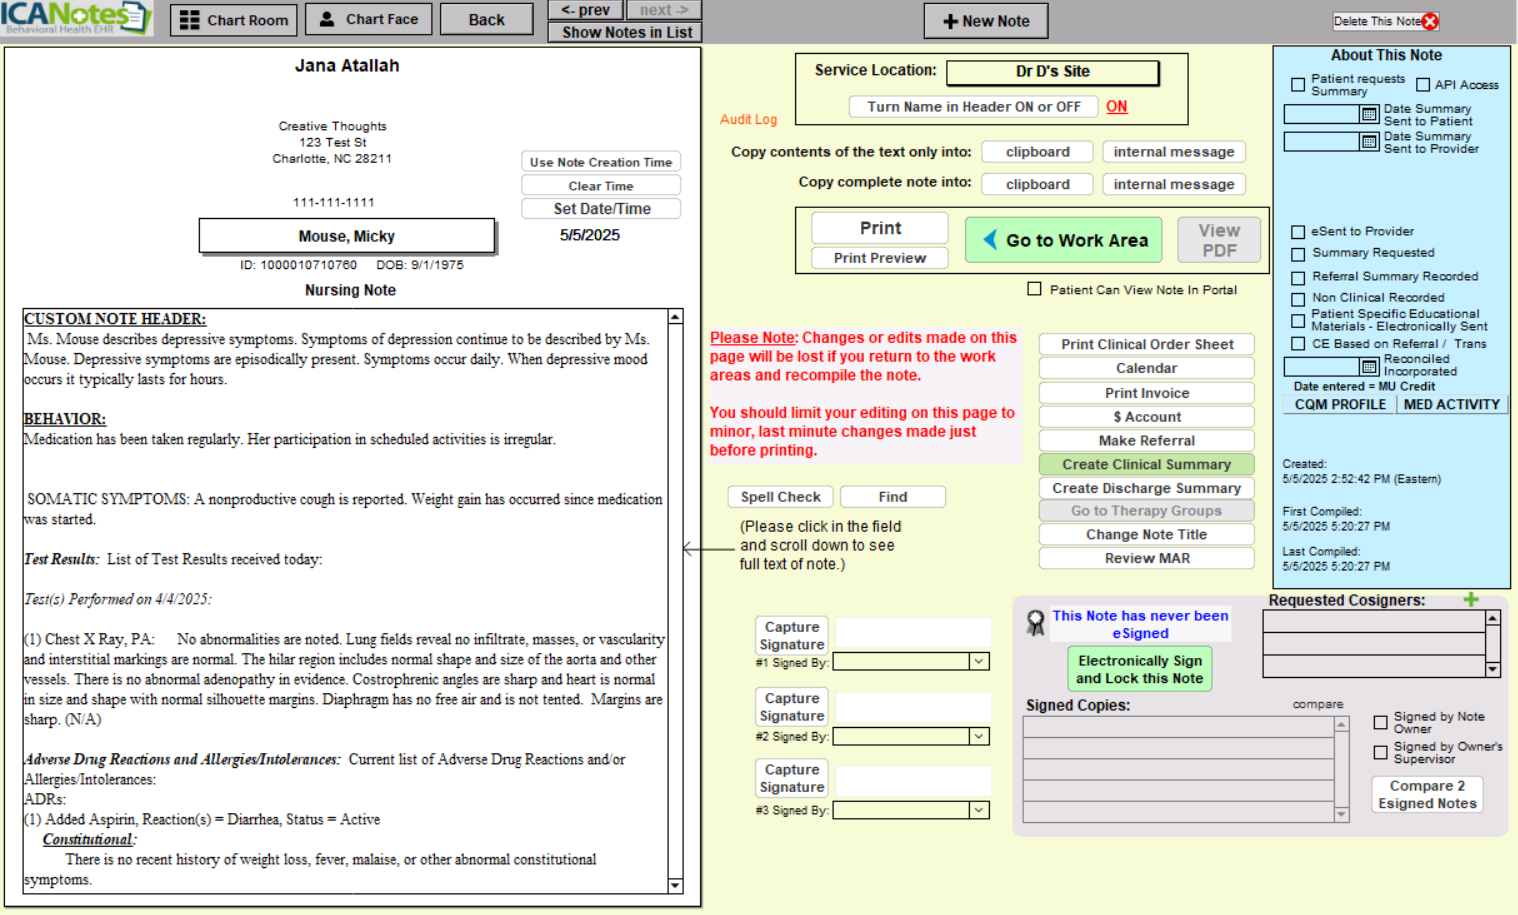This screenshot has width=1518, height=915.
Task: Expand the #3 Signed By dropdown
Action: 978,810
